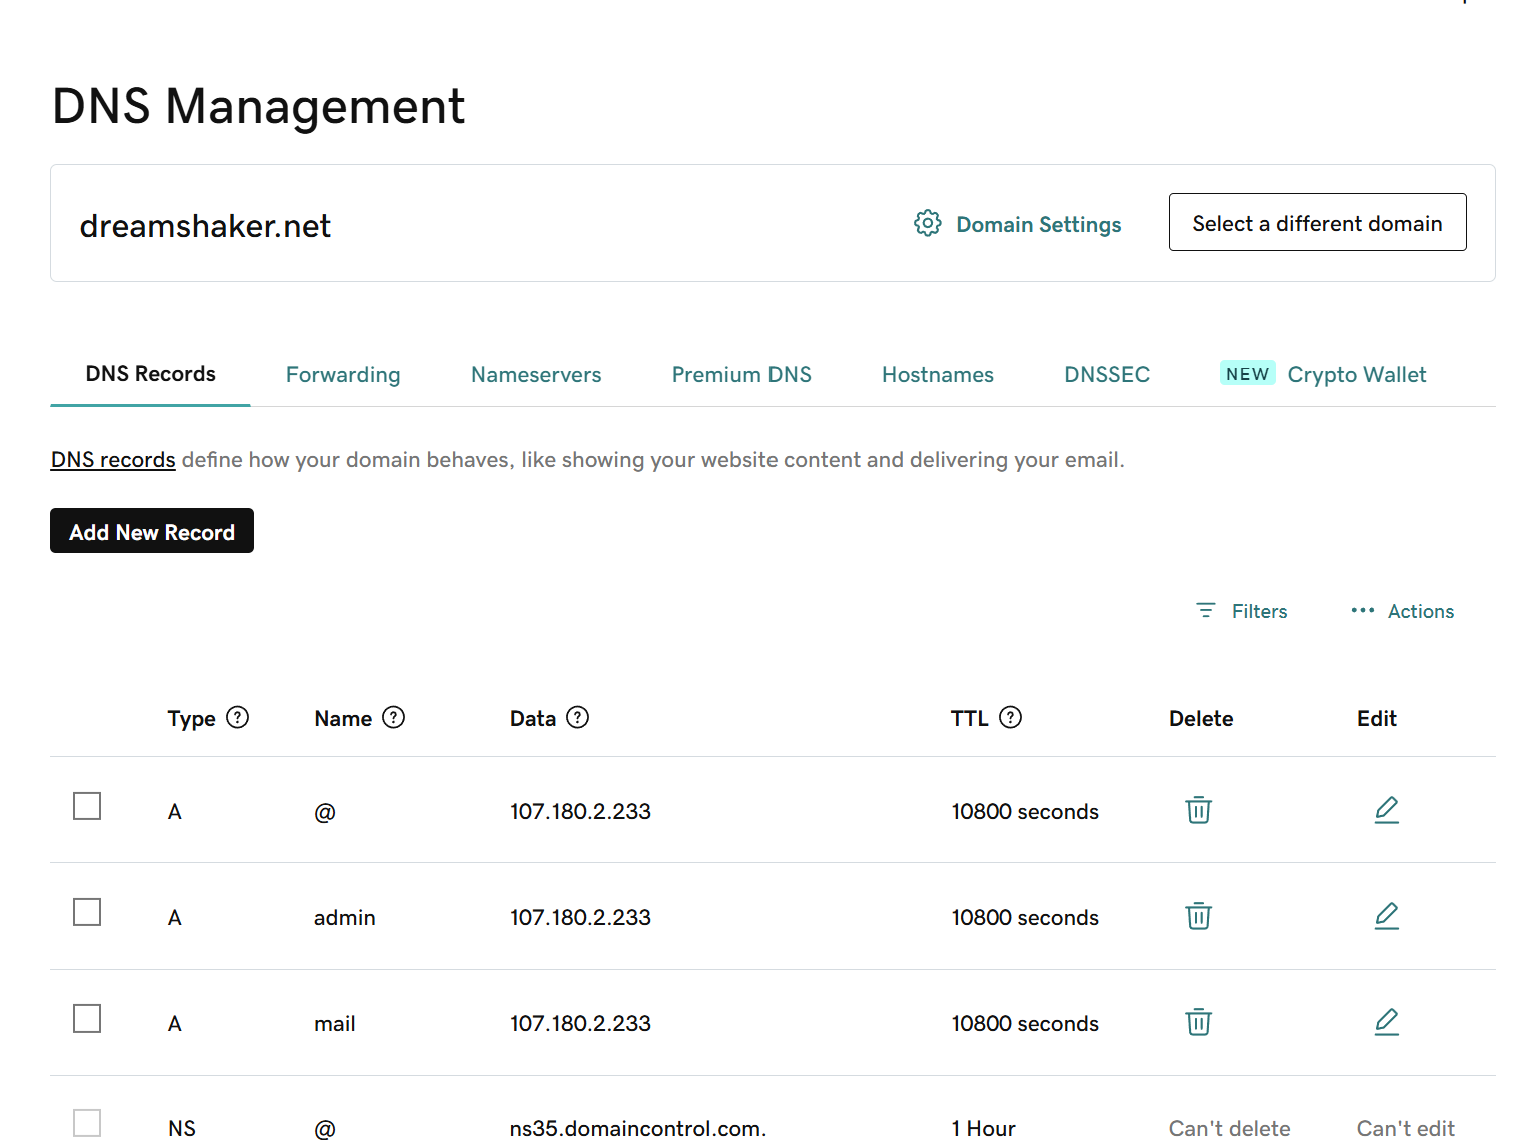Viewport: 1539px width, 1140px height.
Task: Select the @ A record checkbox
Action: coord(87,806)
